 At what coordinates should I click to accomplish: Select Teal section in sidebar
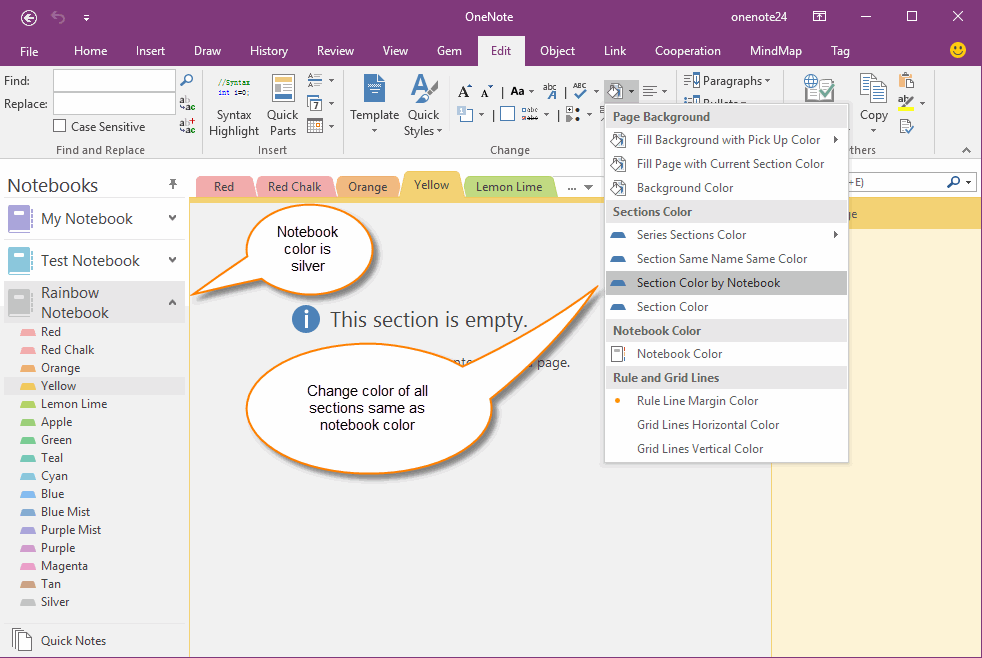tap(52, 458)
